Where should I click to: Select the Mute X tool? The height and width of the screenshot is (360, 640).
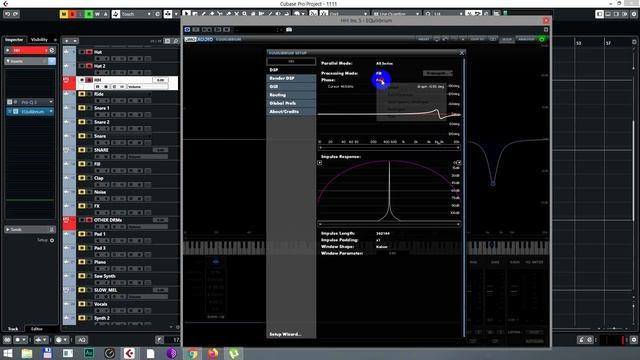(236, 14)
